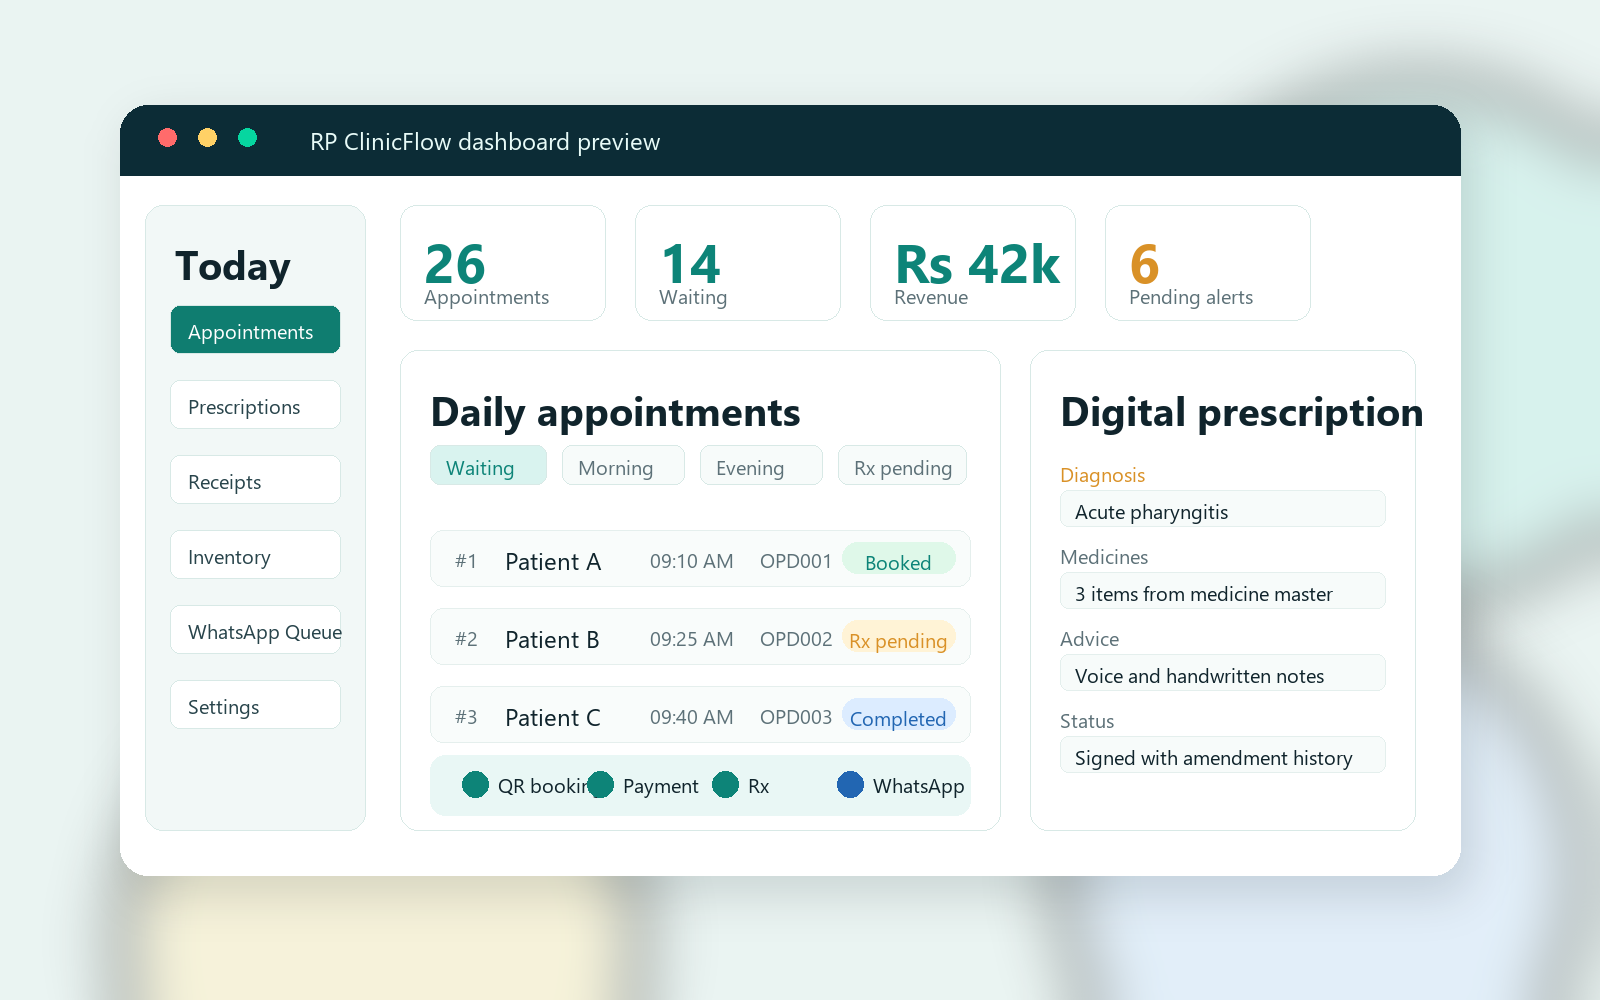Click the Acute pharyngitis diagnosis field

[x=1223, y=509]
